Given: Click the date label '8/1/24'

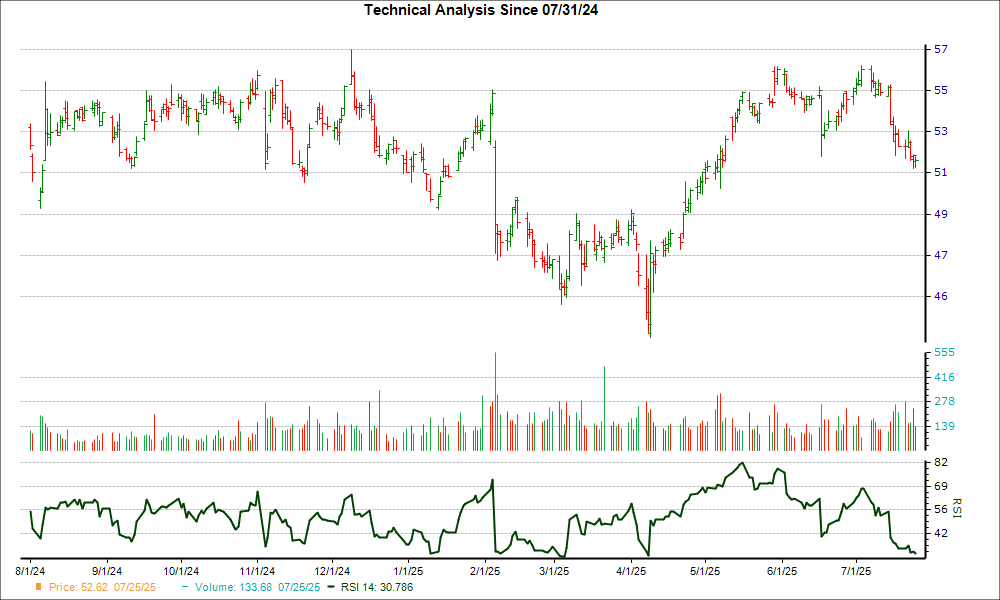Looking at the screenshot, I should coord(30,571).
